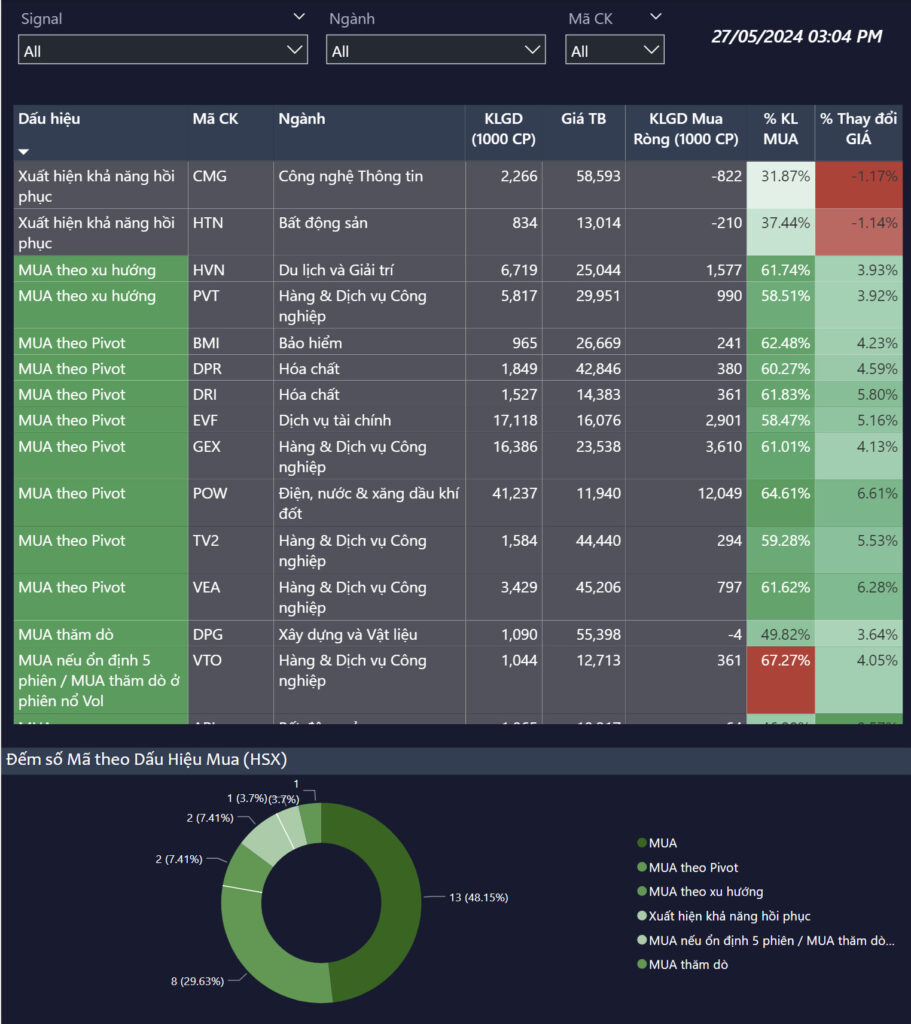Click the chevron icon beside the Signal slicer title
Image resolution: width=911 pixels, height=1024 pixels.
pyautogui.click(x=299, y=17)
